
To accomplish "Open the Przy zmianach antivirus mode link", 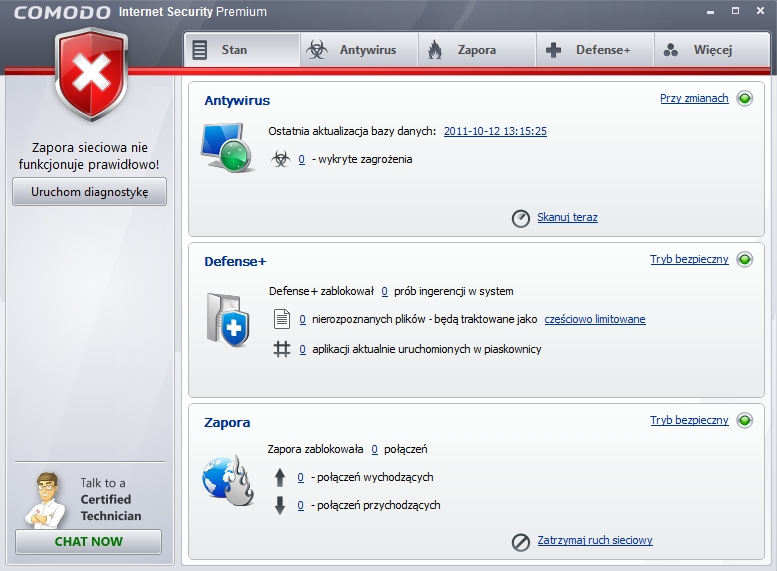I will point(694,98).
